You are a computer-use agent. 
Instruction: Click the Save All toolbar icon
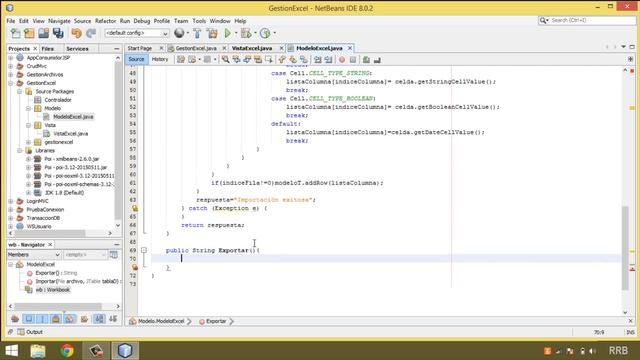point(58,33)
